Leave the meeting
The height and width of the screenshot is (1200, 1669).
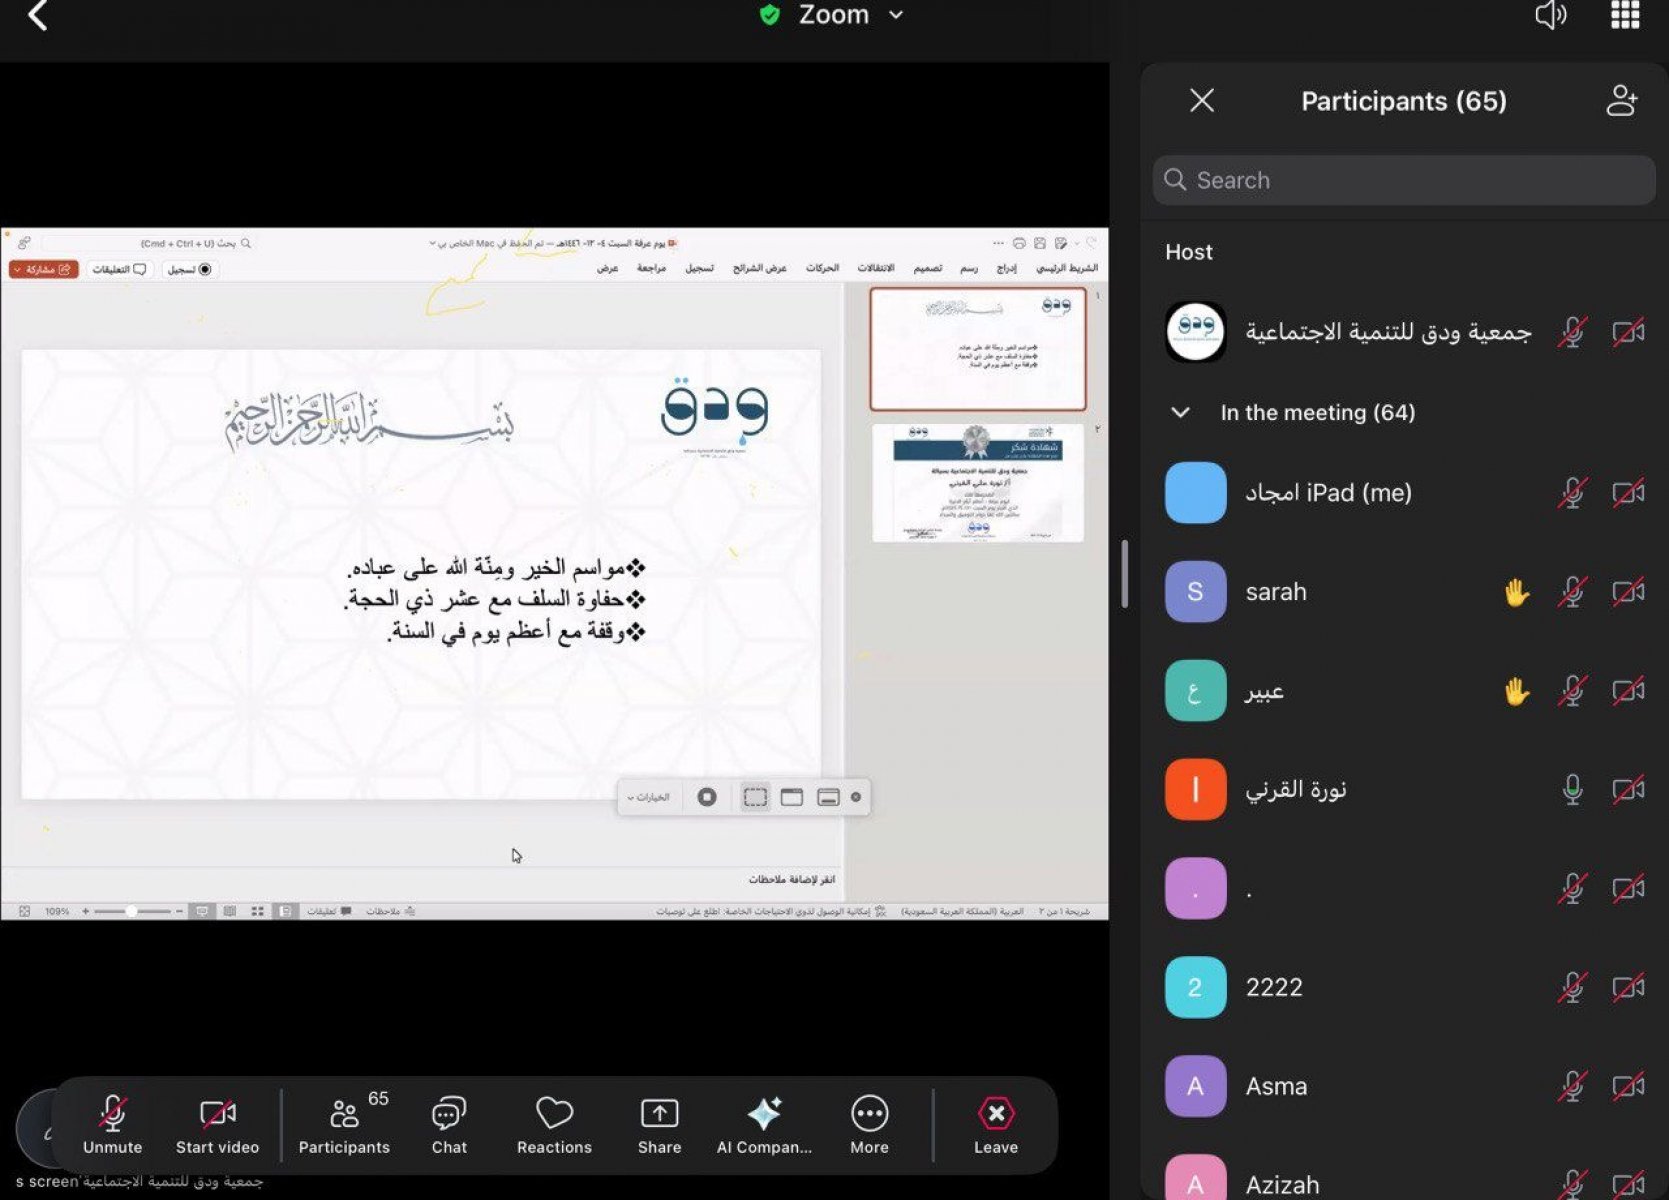coord(996,1125)
